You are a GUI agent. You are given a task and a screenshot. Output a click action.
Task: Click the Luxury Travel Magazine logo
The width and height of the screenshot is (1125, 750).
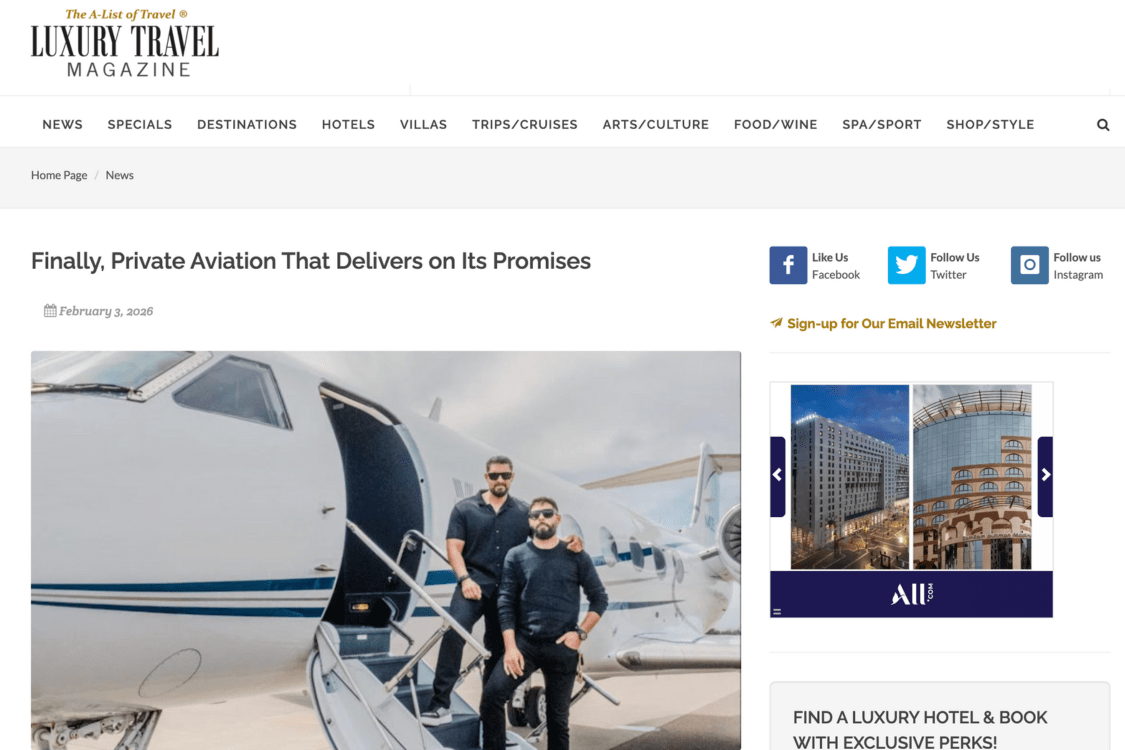125,43
